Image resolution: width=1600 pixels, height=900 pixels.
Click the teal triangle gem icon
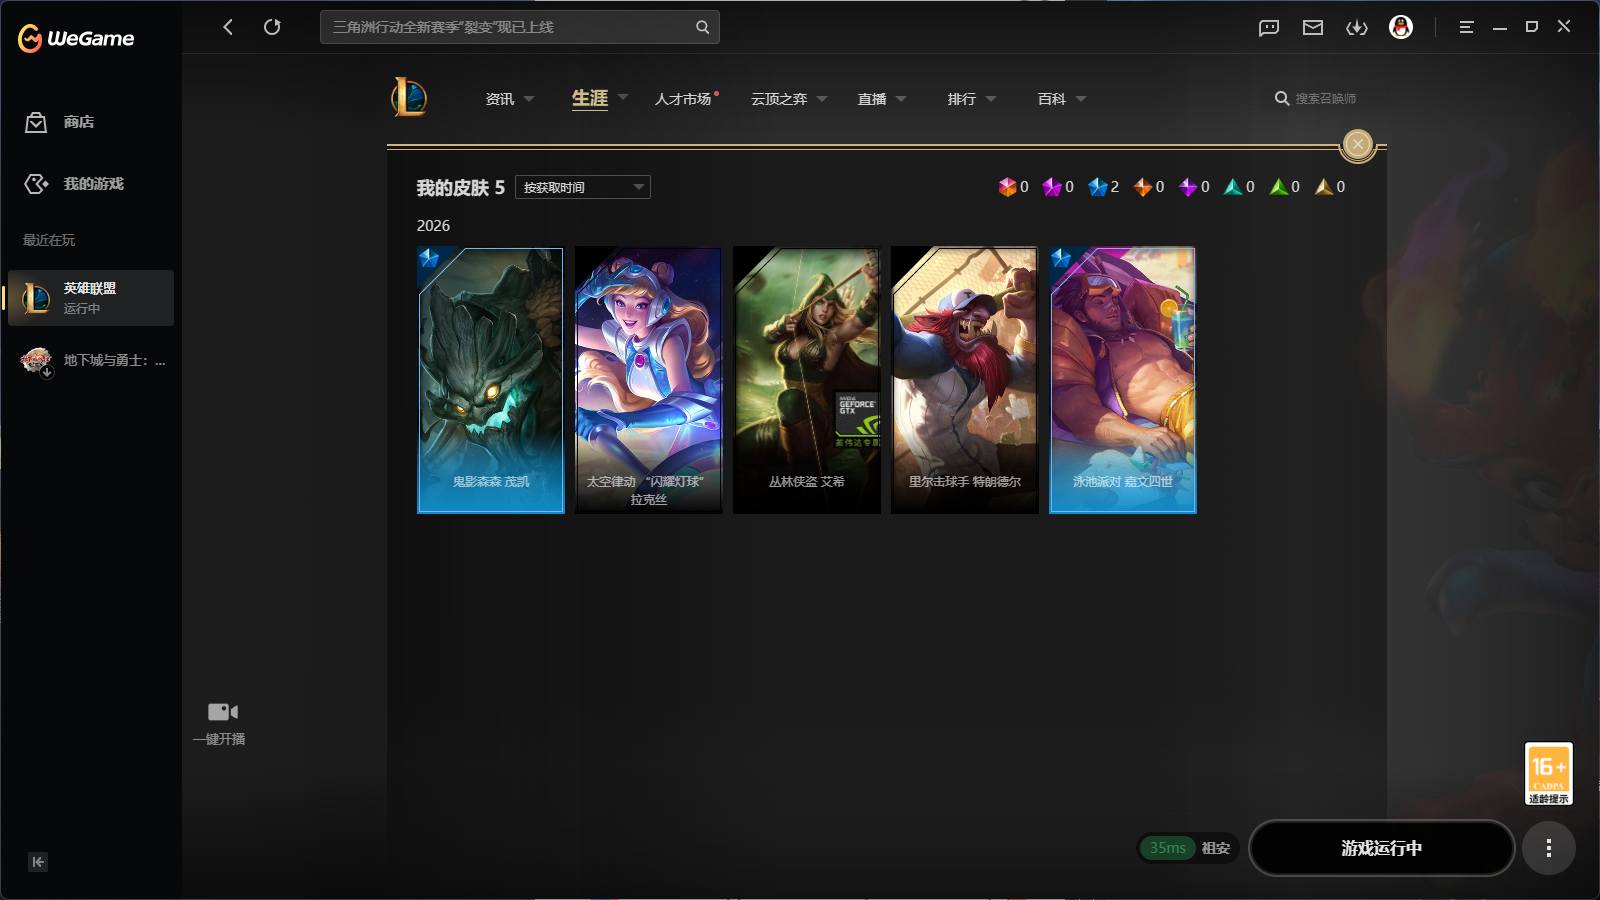tap(1233, 187)
